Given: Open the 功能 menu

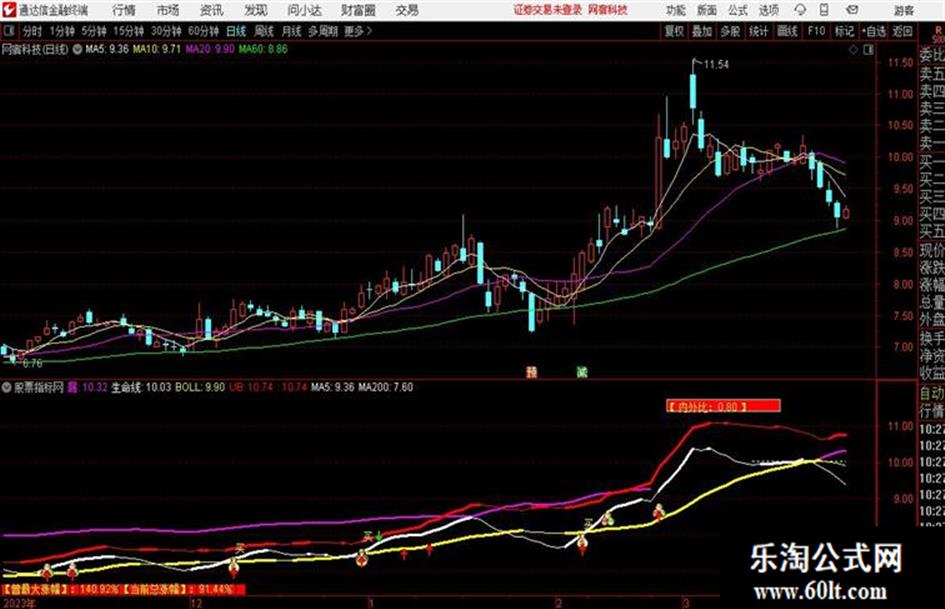Looking at the screenshot, I should click(x=676, y=10).
